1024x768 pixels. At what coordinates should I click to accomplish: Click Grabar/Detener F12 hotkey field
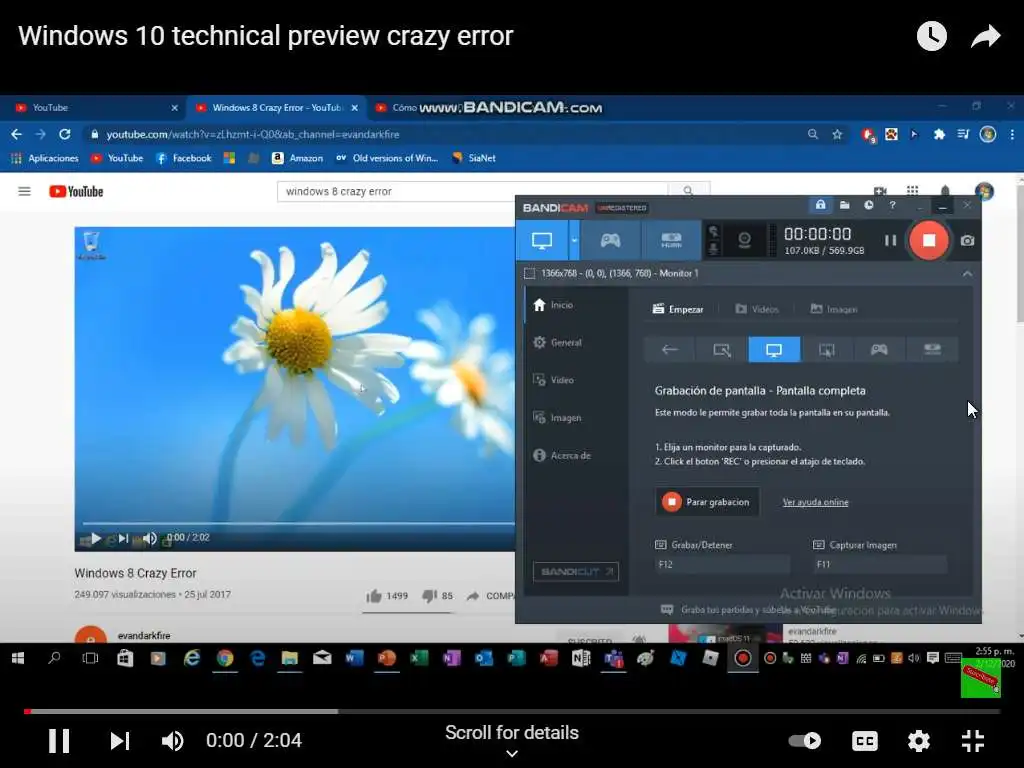click(722, 564)
